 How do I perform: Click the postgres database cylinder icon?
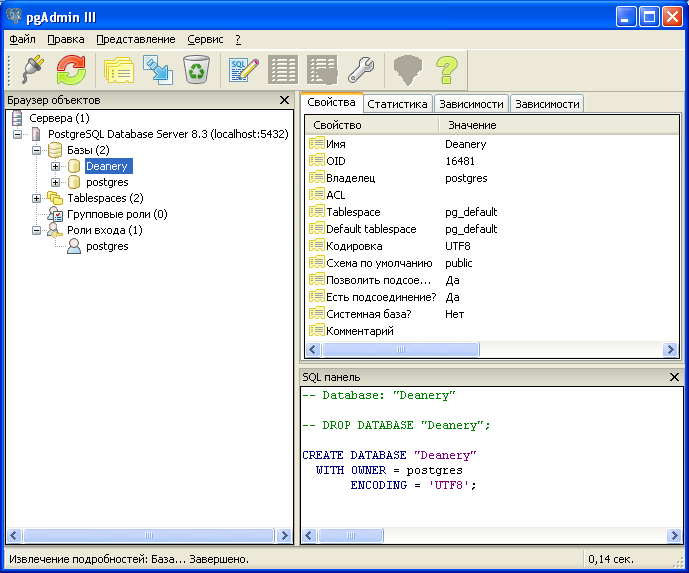[x=74, y=182]
